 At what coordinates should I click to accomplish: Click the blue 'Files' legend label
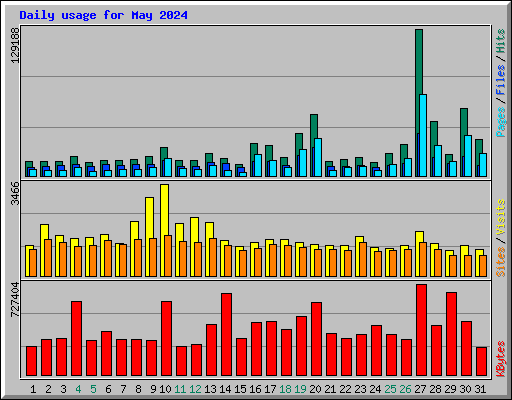coord(501,80)
